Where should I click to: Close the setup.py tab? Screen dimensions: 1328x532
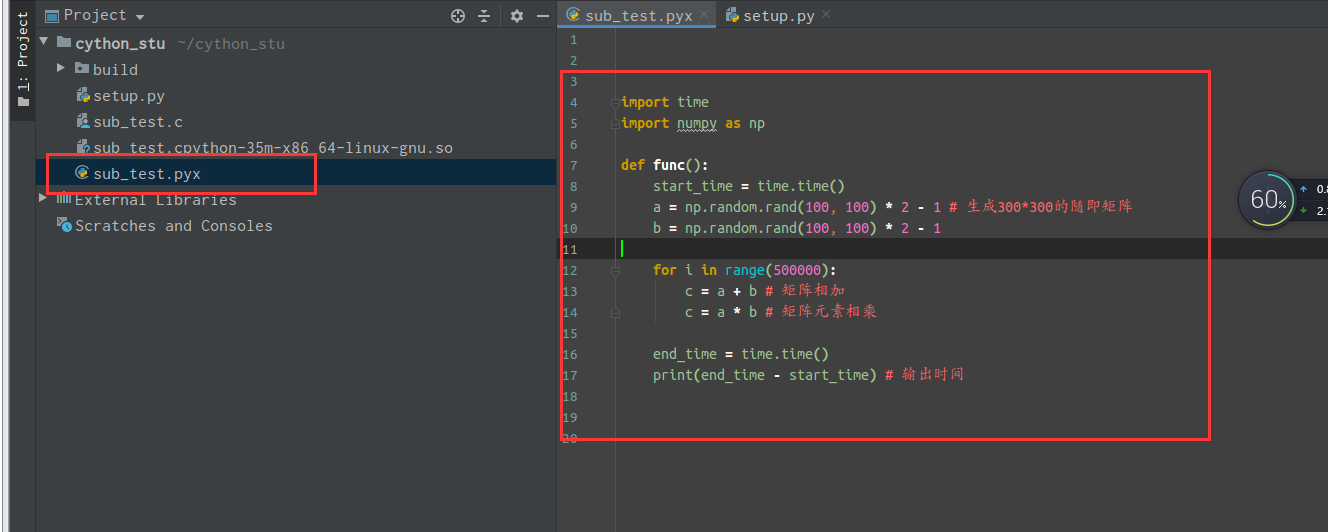point(826,14)
